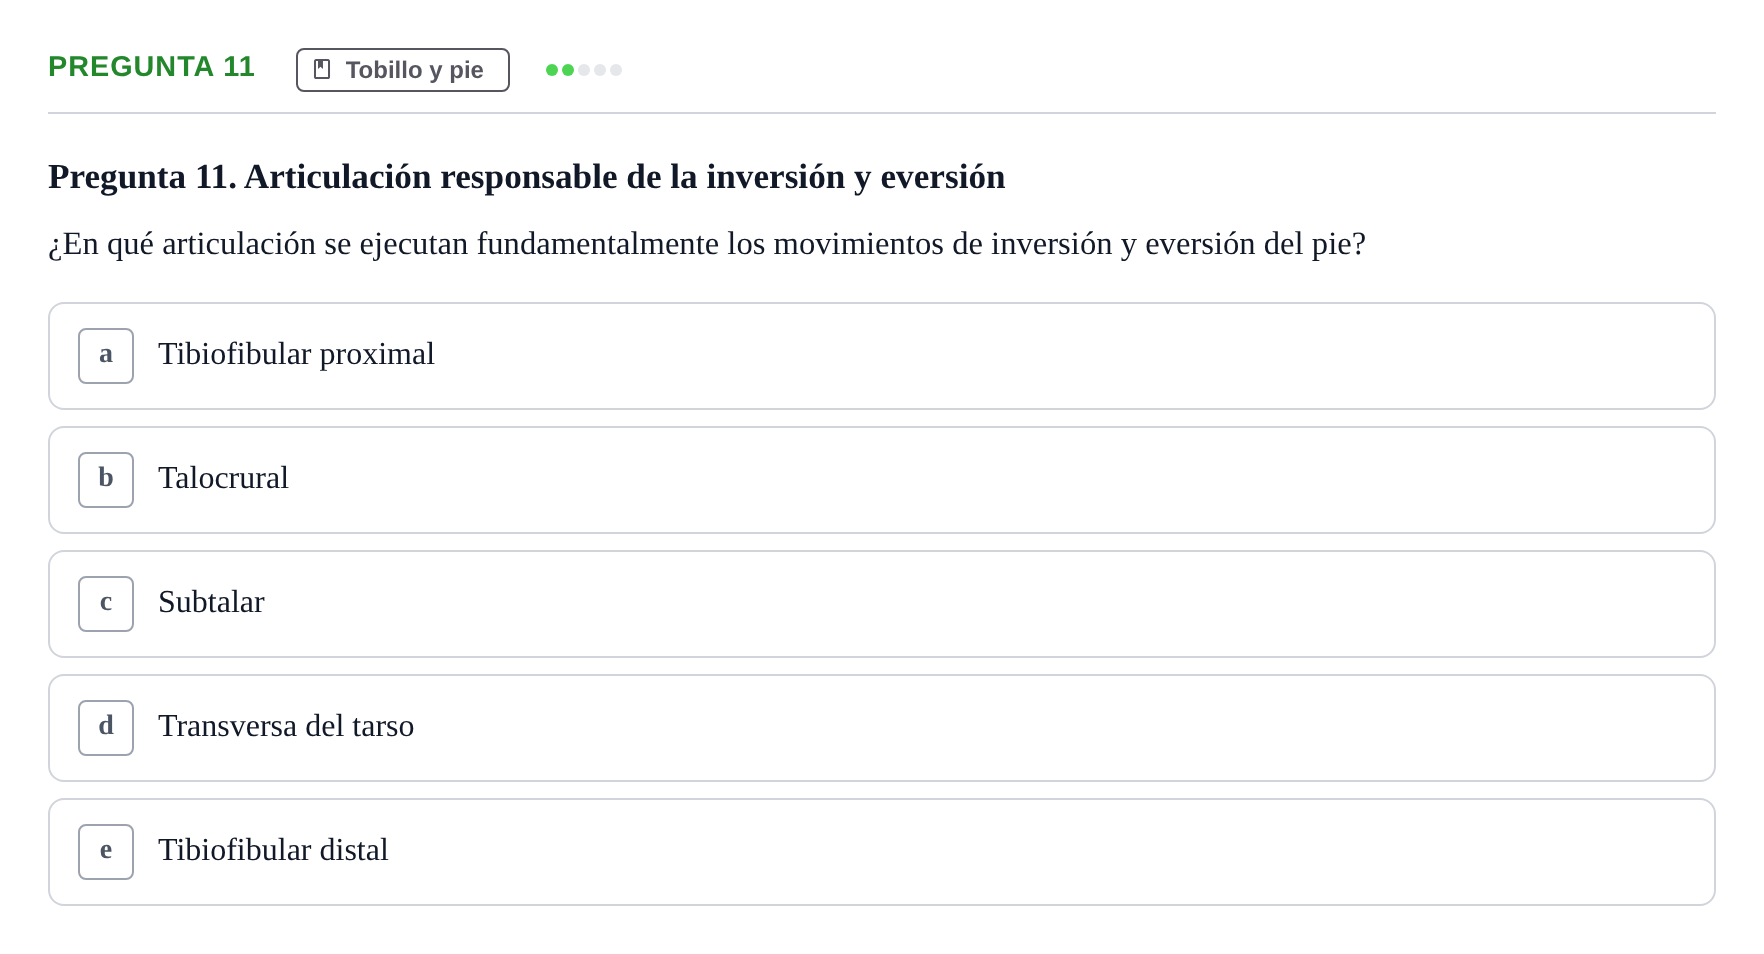Choose the Tibiofibular distal option
This screenshot has height=954, width=1764.
[882, 852]
